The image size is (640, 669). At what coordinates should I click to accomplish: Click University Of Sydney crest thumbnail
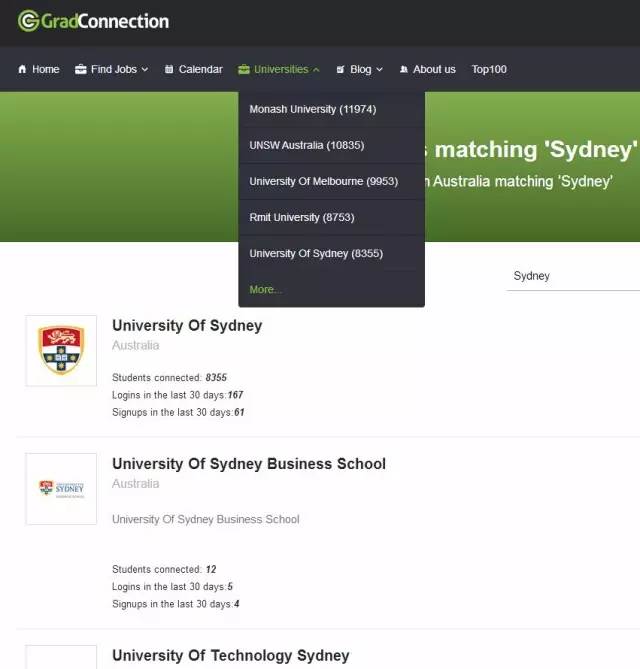coord(61,351)
